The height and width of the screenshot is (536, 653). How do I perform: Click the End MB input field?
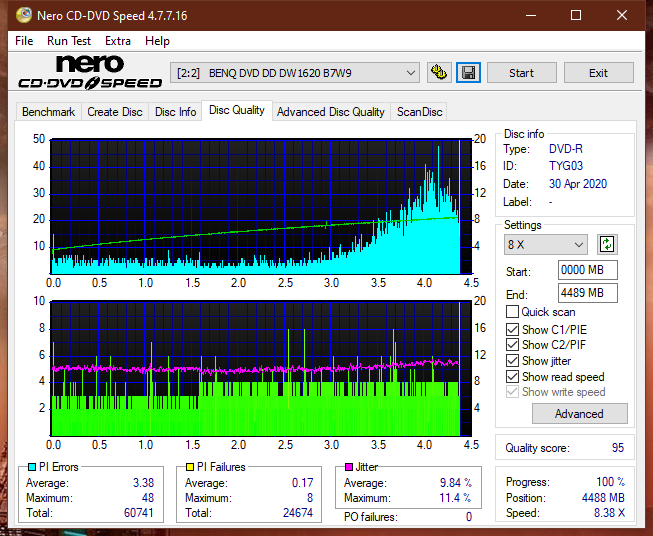[x=587, y=293]
